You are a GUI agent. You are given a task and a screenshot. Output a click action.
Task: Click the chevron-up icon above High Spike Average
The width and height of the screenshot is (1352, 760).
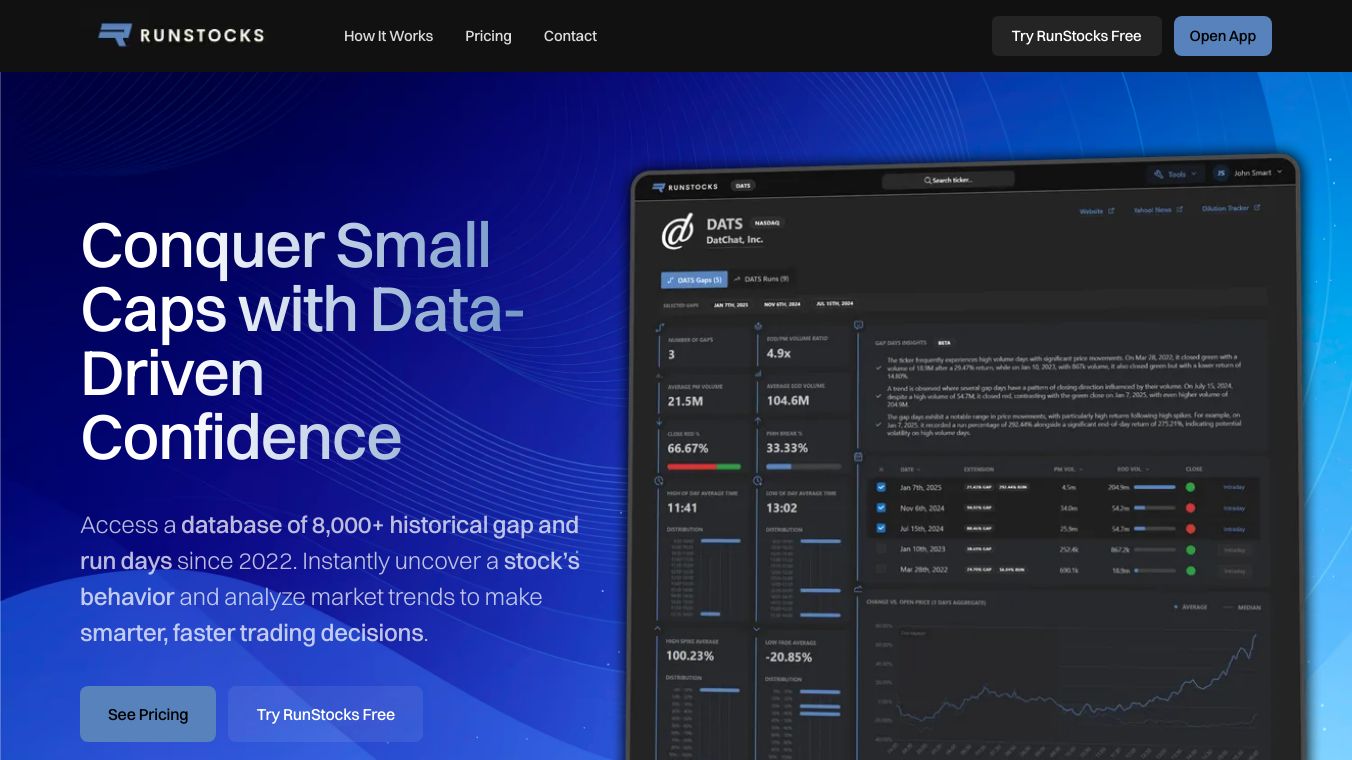(x=659, y=629)
